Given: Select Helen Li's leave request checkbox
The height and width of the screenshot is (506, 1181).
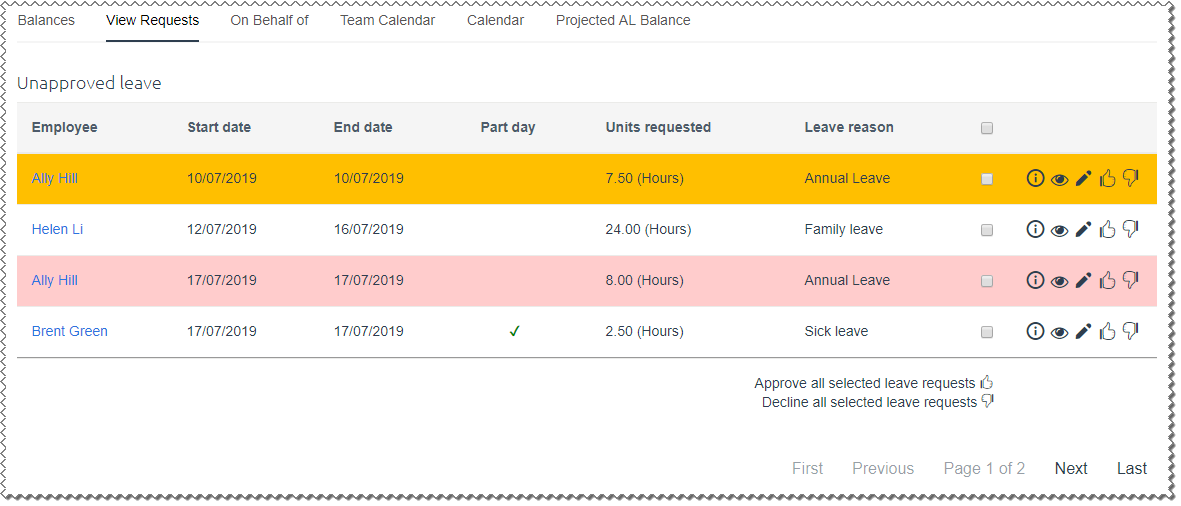Looking at the screenshot, I should tap(987, 230).
